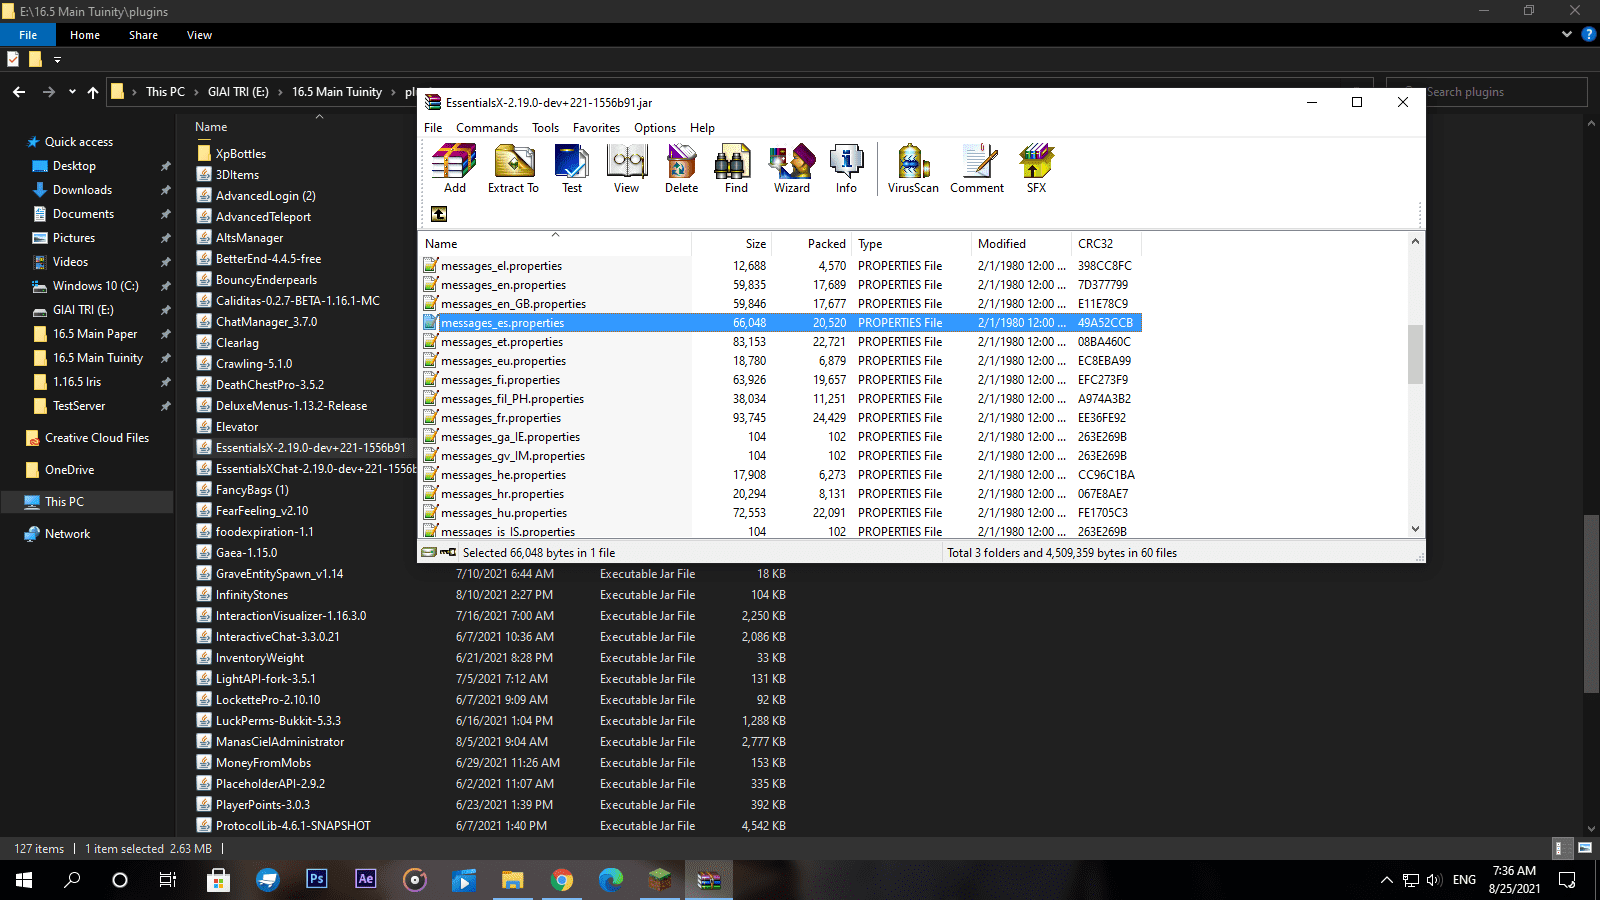This screenshot has height=900, width=1600.
Task: Sort WinRAR list by Type column
Action: point(911,244)
